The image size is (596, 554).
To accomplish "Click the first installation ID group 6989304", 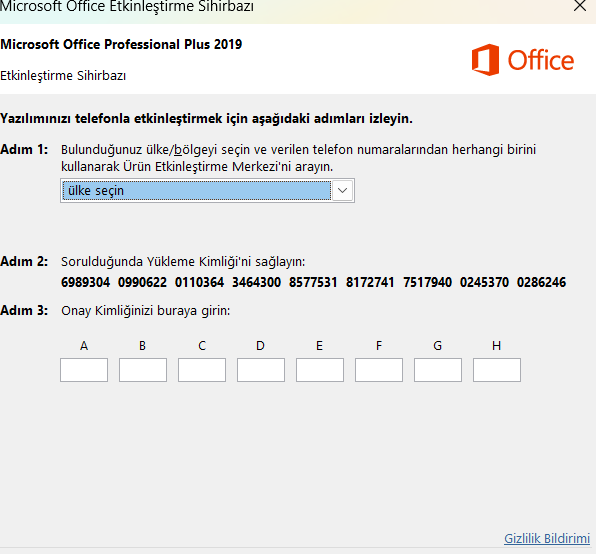I will 86,282.
